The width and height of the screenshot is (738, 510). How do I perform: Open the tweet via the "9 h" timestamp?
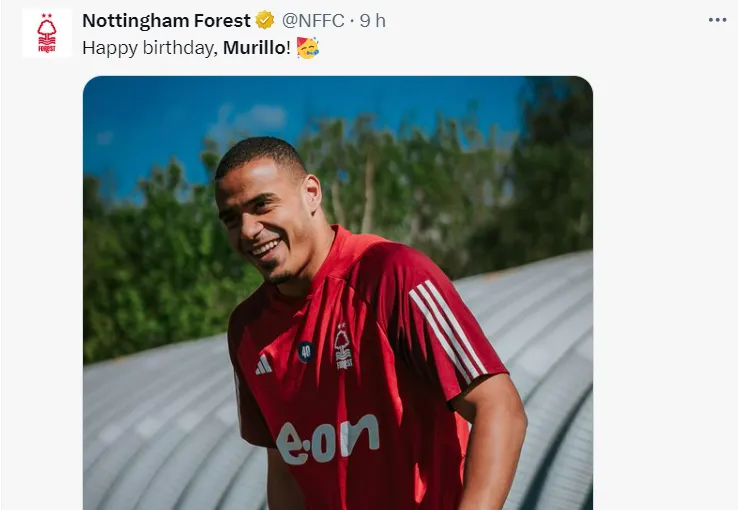373,20
